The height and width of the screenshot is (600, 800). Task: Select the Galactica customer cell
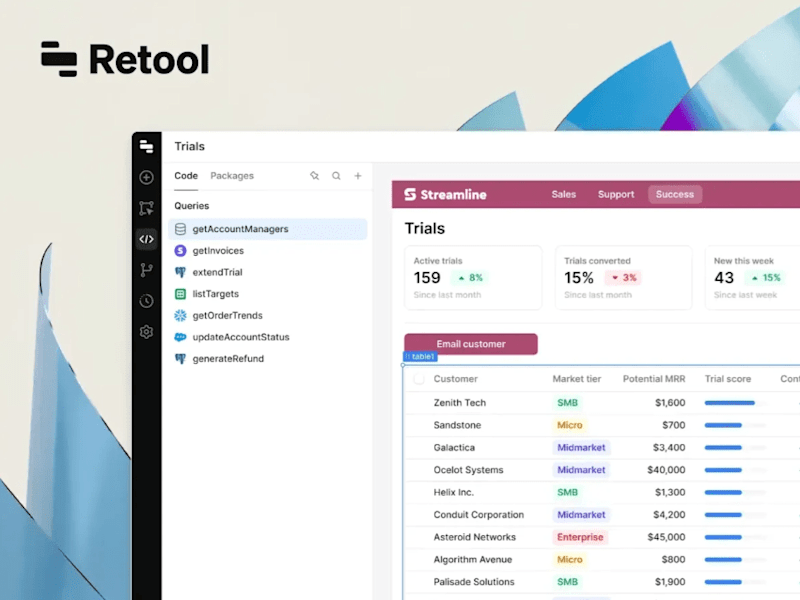454,447
